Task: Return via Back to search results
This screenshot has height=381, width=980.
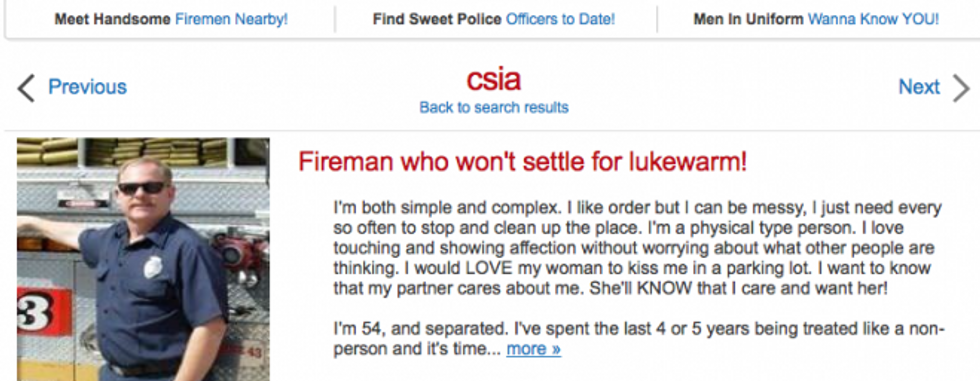Action: 494,107
